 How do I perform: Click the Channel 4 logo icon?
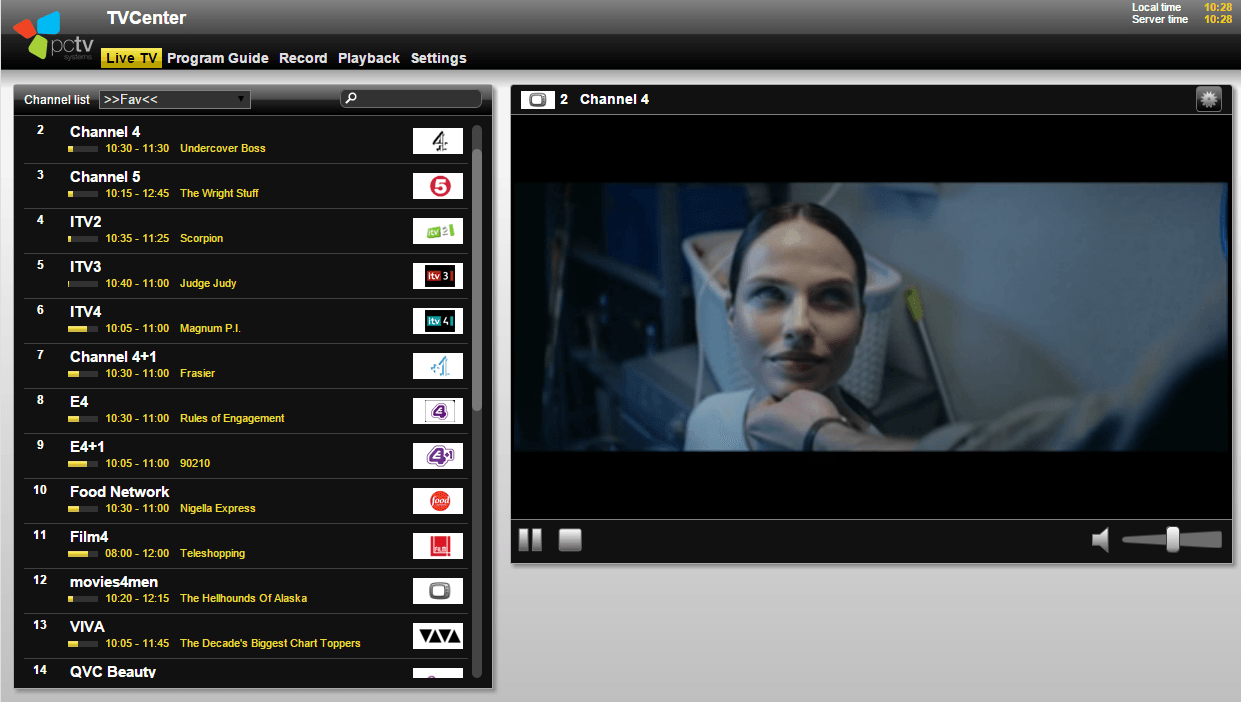pyautogui.click(x=438, y=141)
